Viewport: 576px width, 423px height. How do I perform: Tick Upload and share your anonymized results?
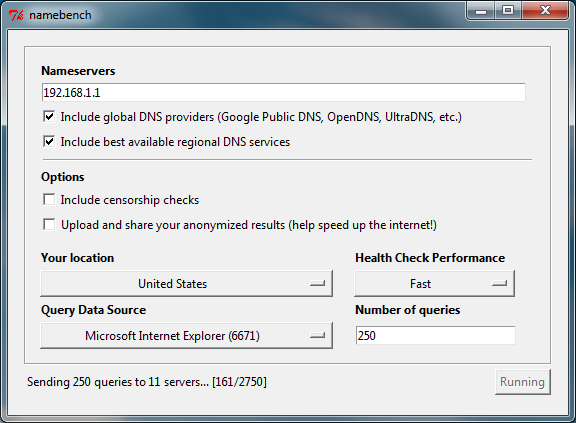[49, 224]
